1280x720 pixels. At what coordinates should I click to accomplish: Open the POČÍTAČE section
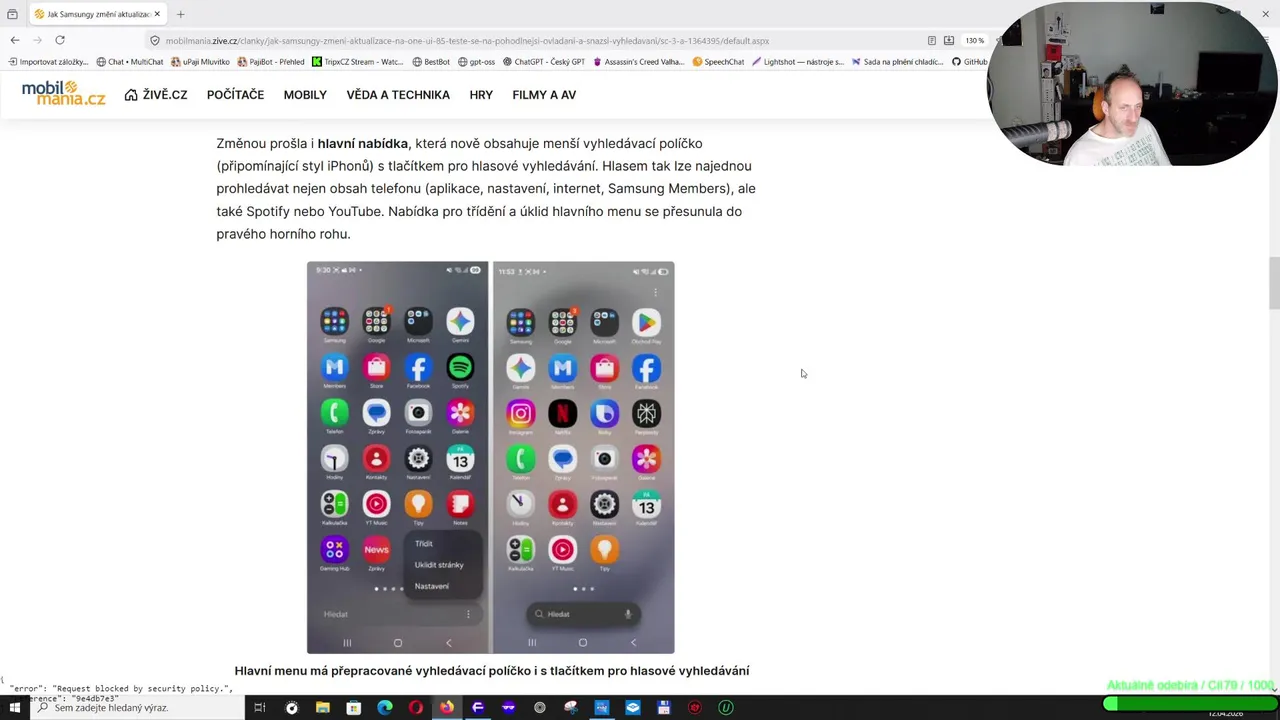pyautogui.click(x=235, y=95)
